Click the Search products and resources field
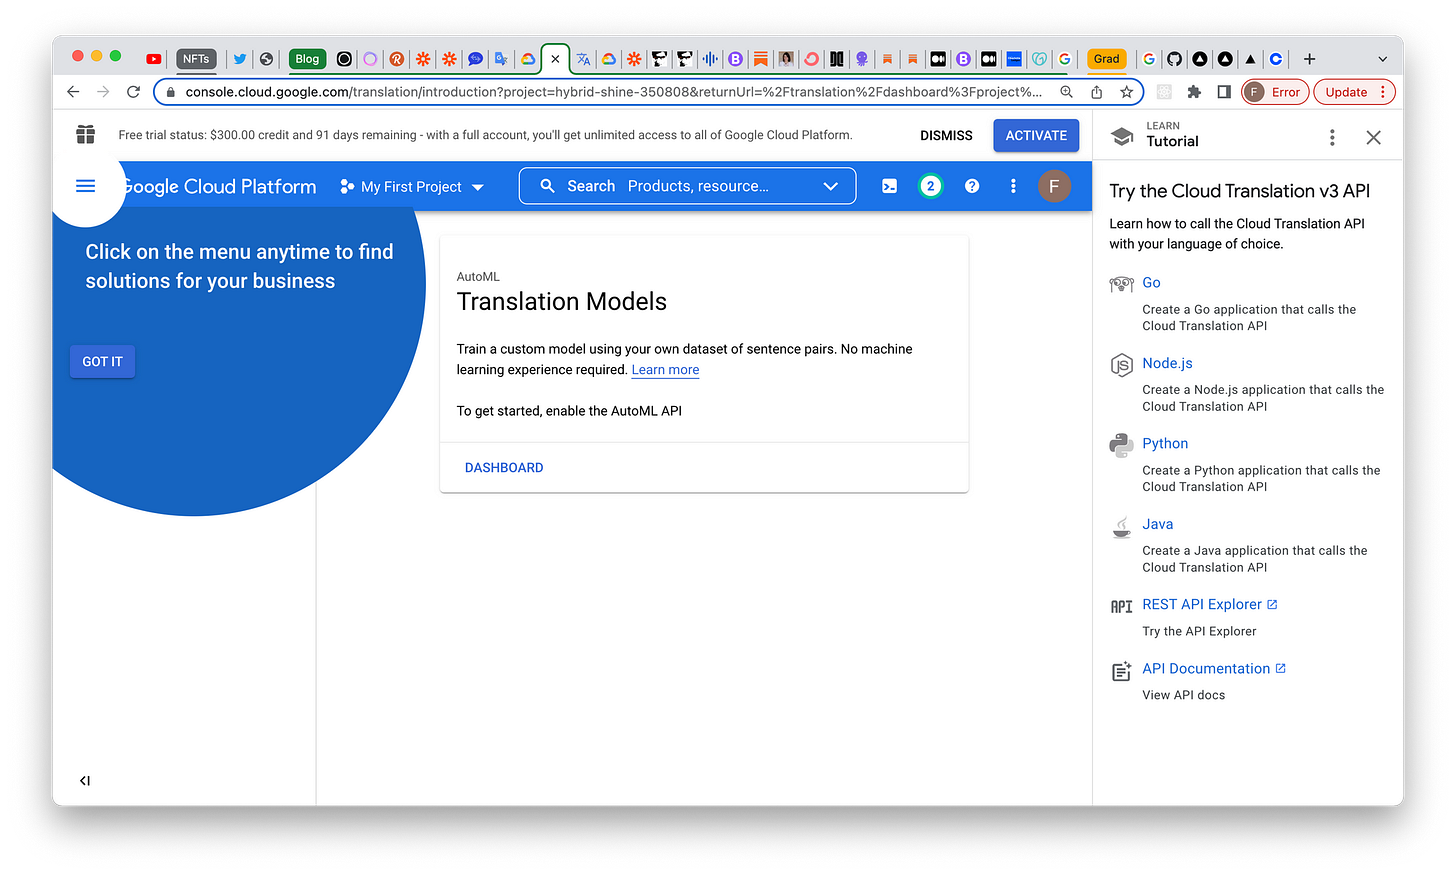Viewport: 1456px width, 875px height. pos(688,186)
